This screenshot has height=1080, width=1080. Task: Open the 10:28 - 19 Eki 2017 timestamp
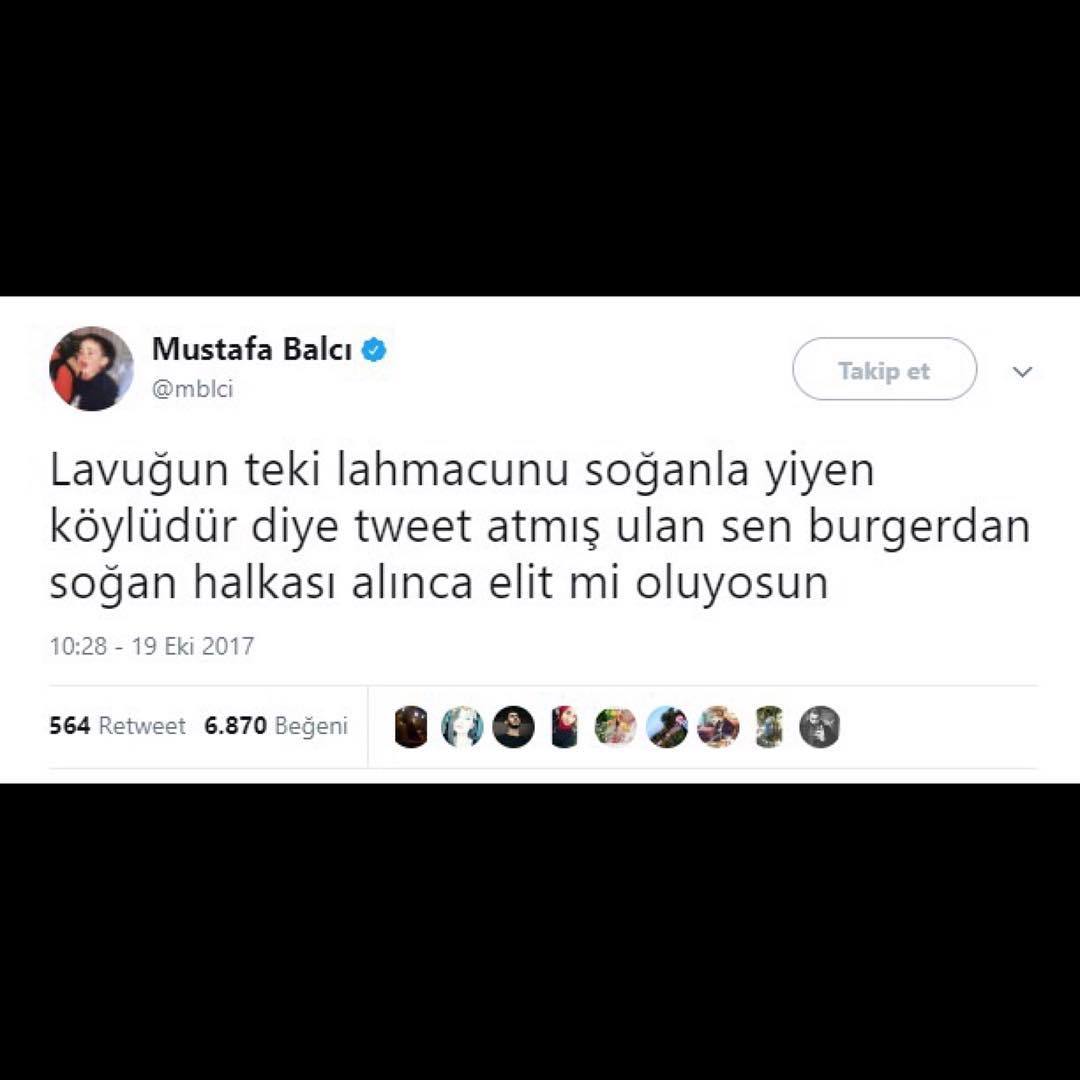[152, 646]
